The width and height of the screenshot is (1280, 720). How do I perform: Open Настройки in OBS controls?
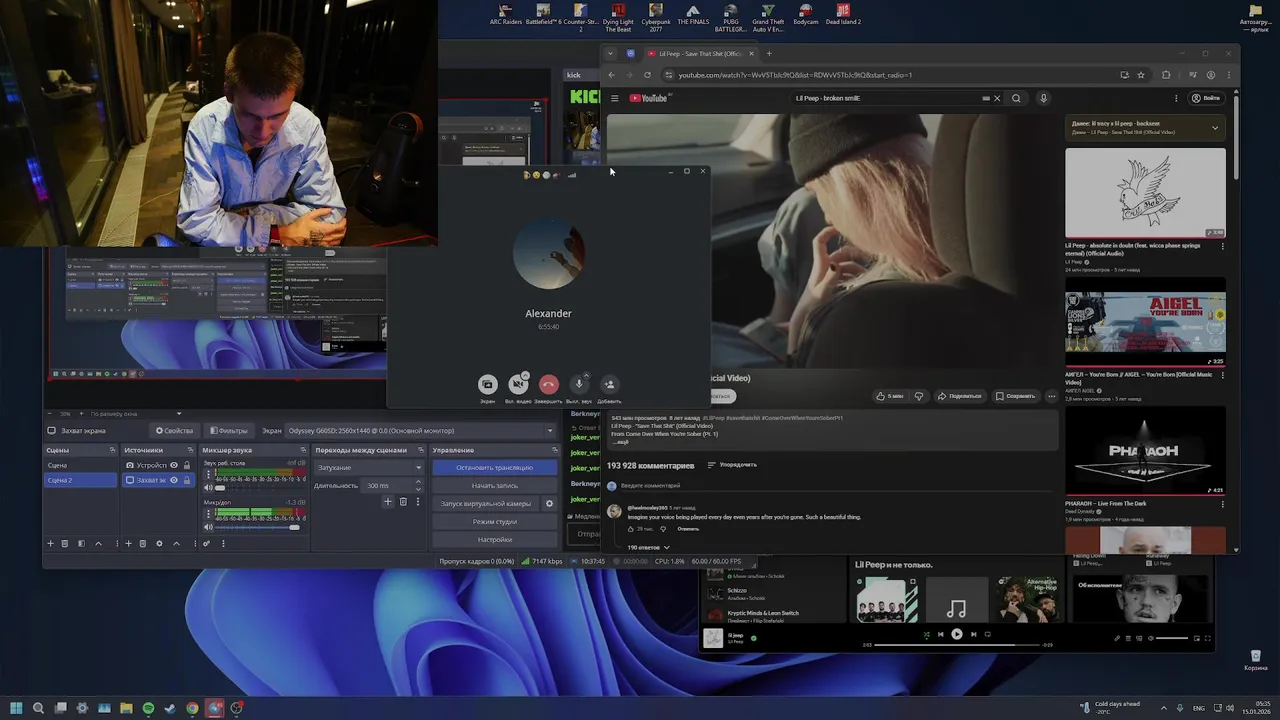coord(494,539)
